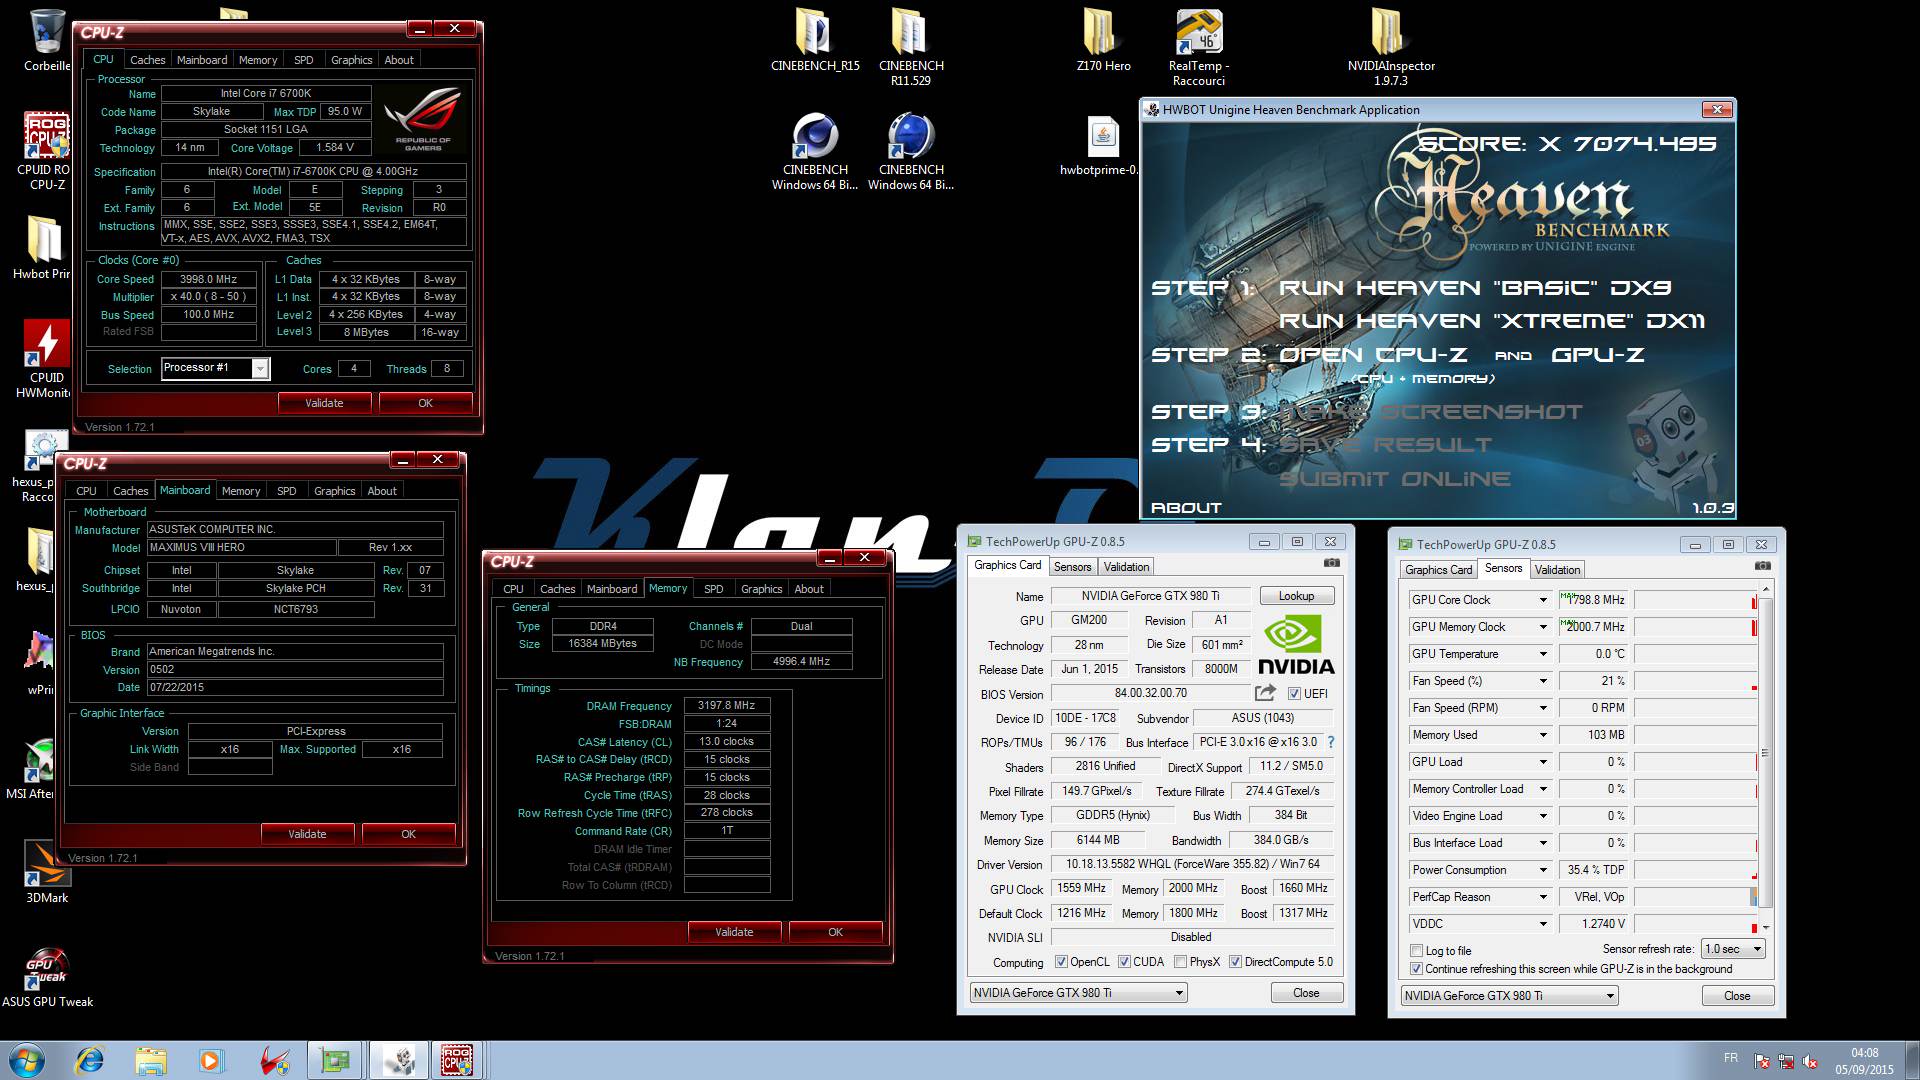Open the CINEBENCH R11.529 folder
Image resolution: width=1920 pixels, height=1080 pixels.
pyautogui.click(x=911, y=46)
